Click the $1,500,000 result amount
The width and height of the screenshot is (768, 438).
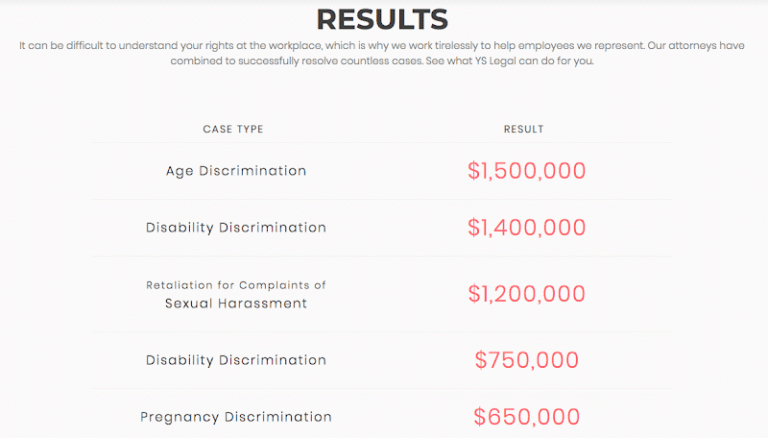tap(526, 171)
